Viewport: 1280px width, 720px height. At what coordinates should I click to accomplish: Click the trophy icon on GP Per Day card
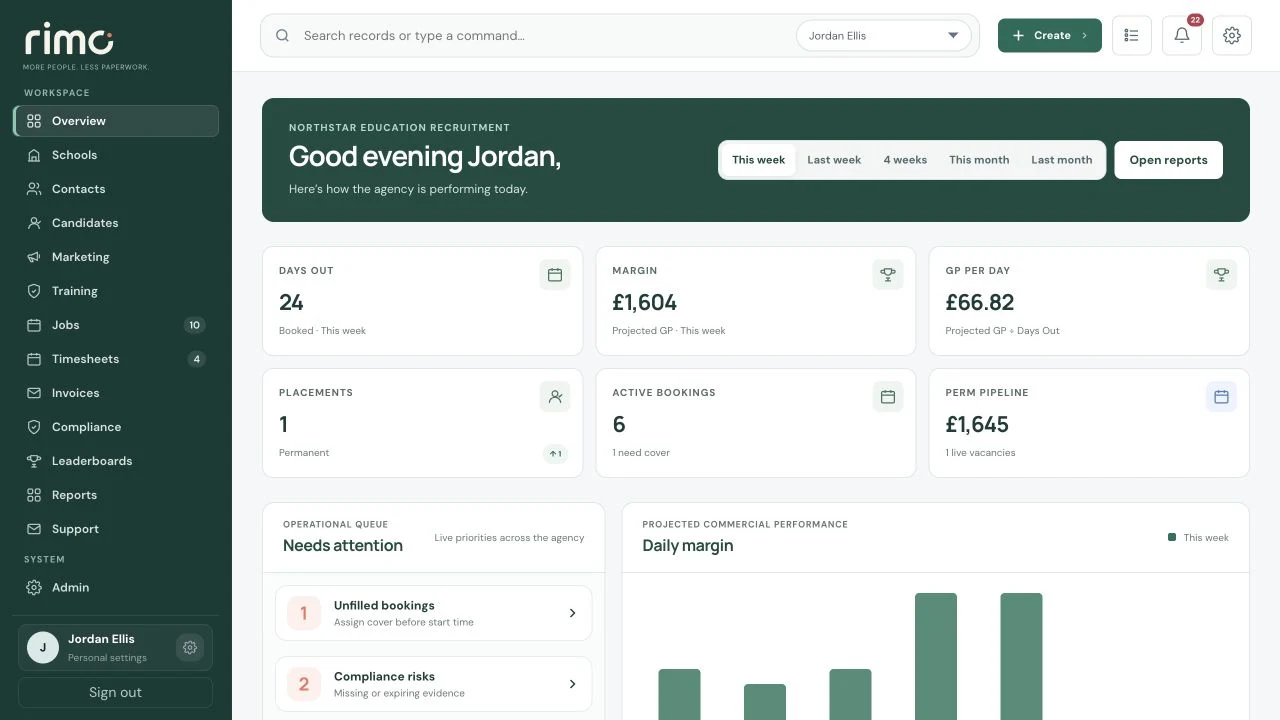(1221, 274)
